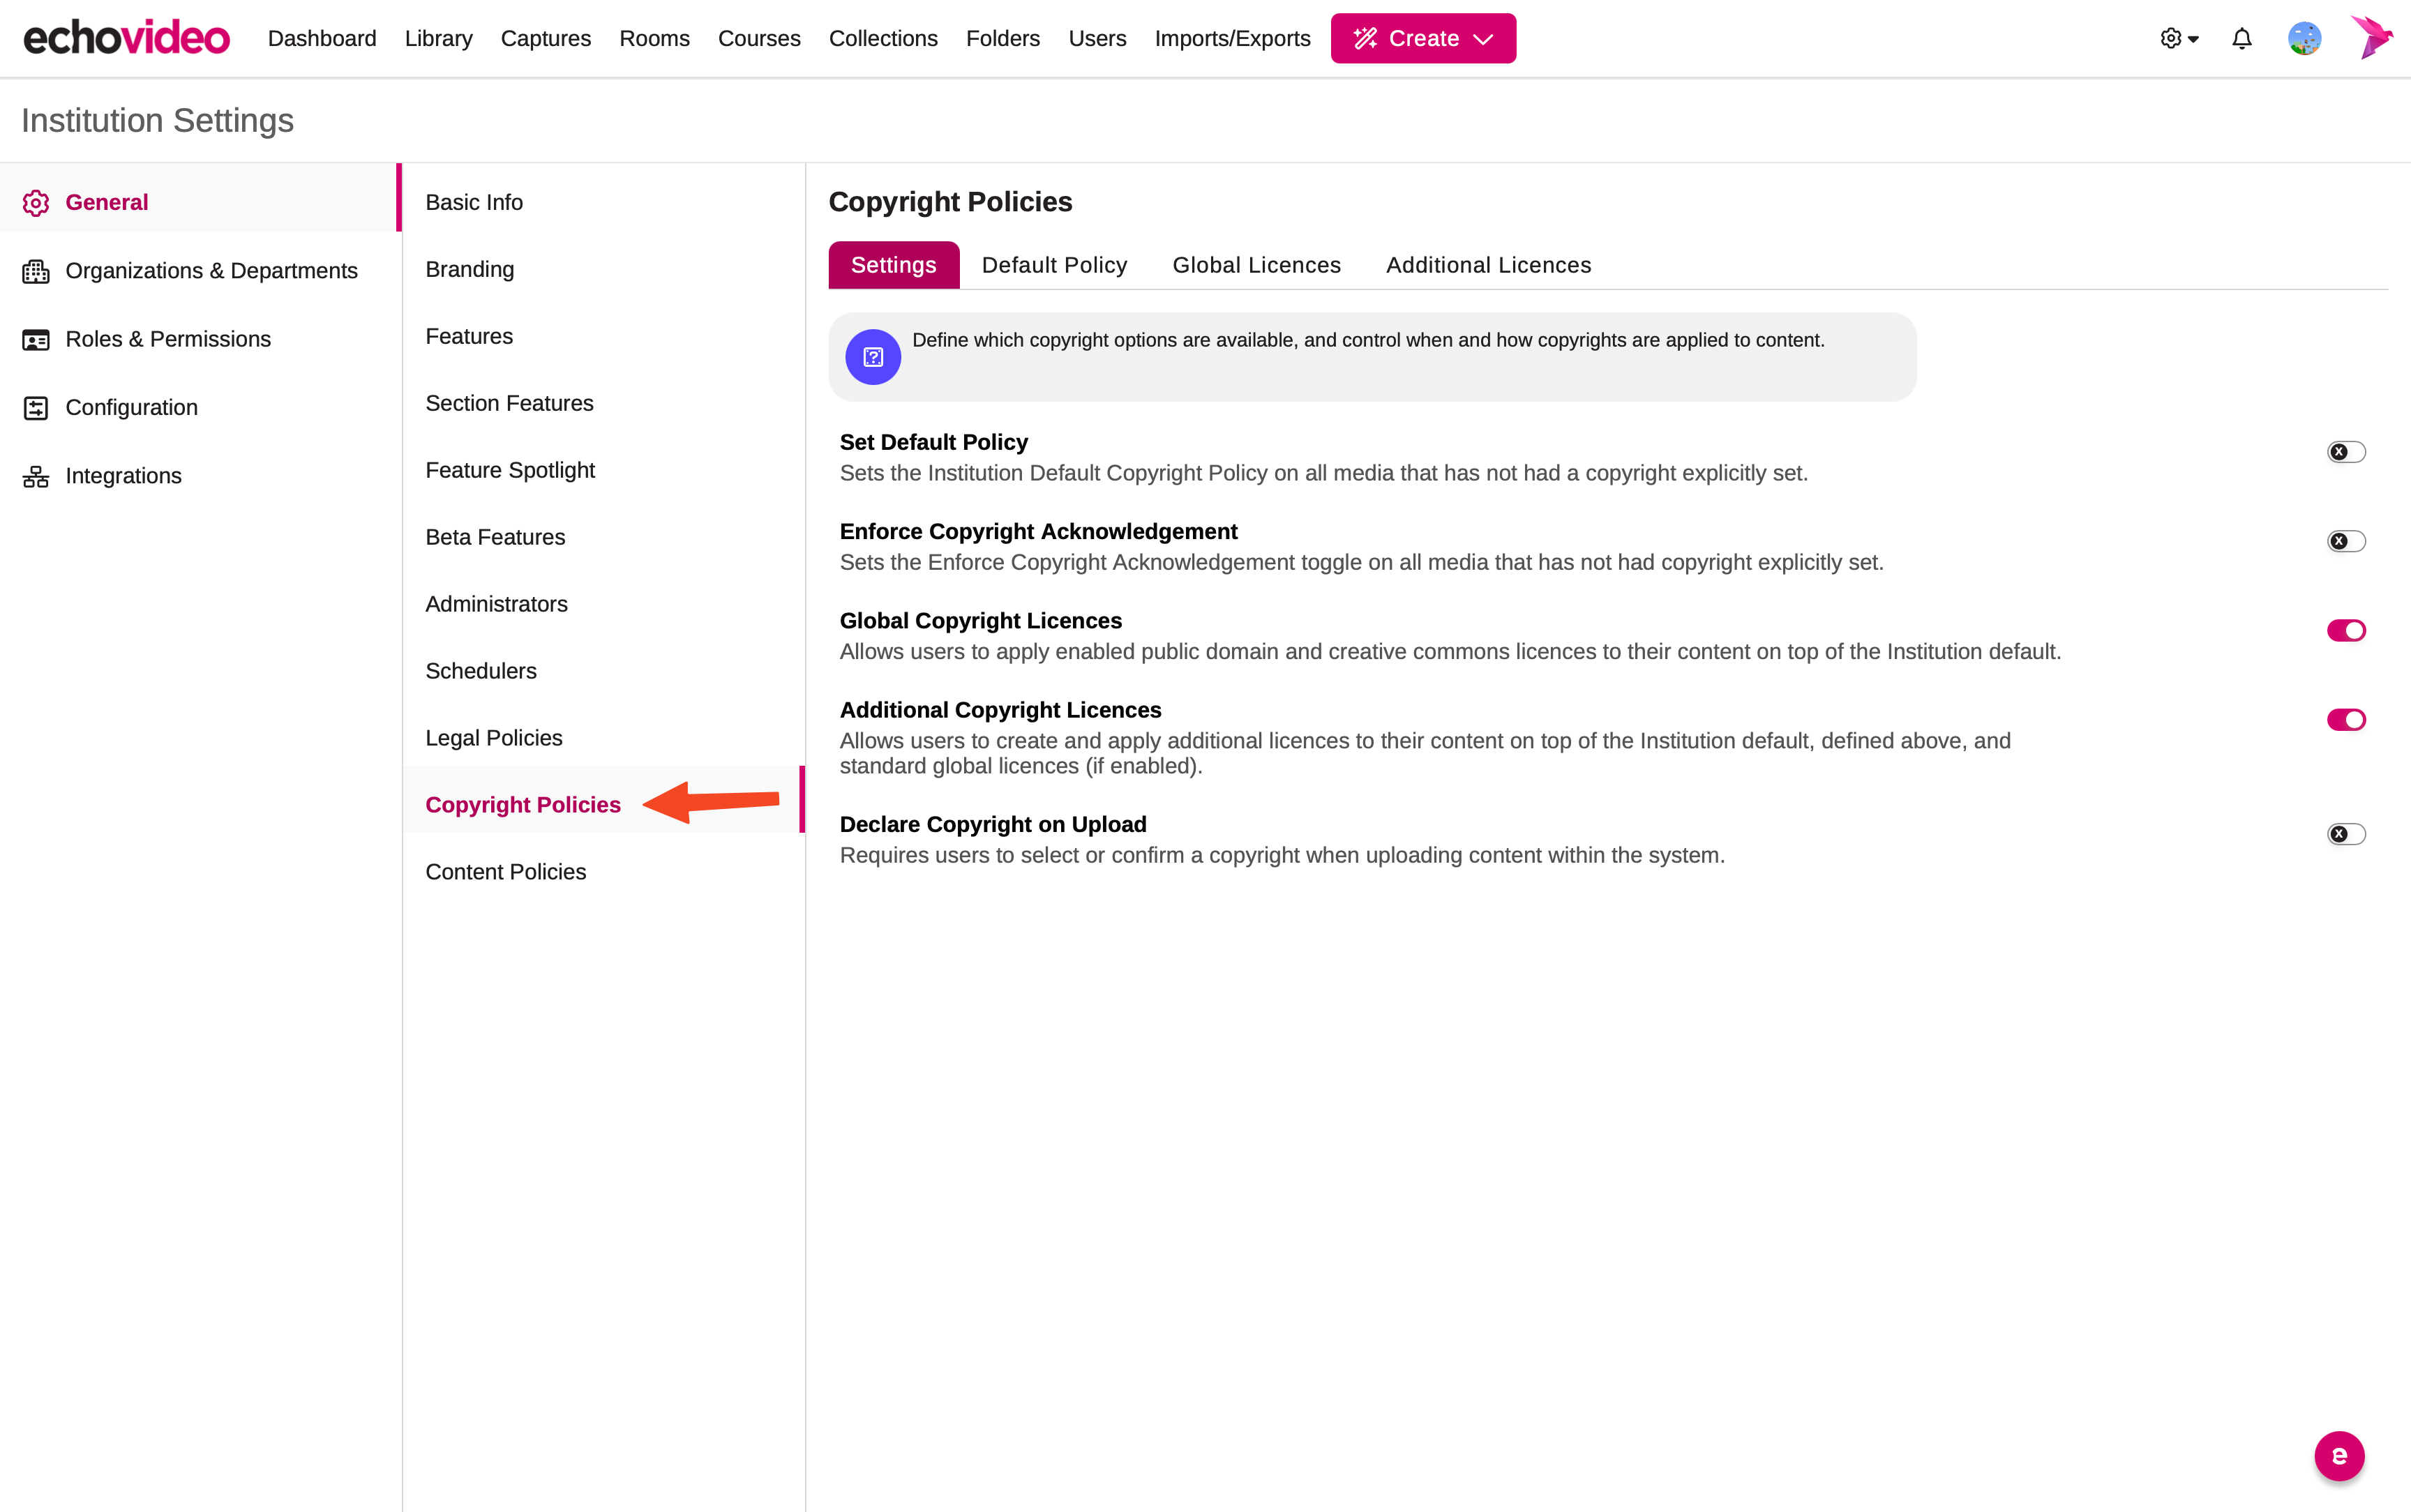The height and width of the screenshot is (1512, 2411).
Task: Open the Additional Licences tab
Action: pos(1488,265)
